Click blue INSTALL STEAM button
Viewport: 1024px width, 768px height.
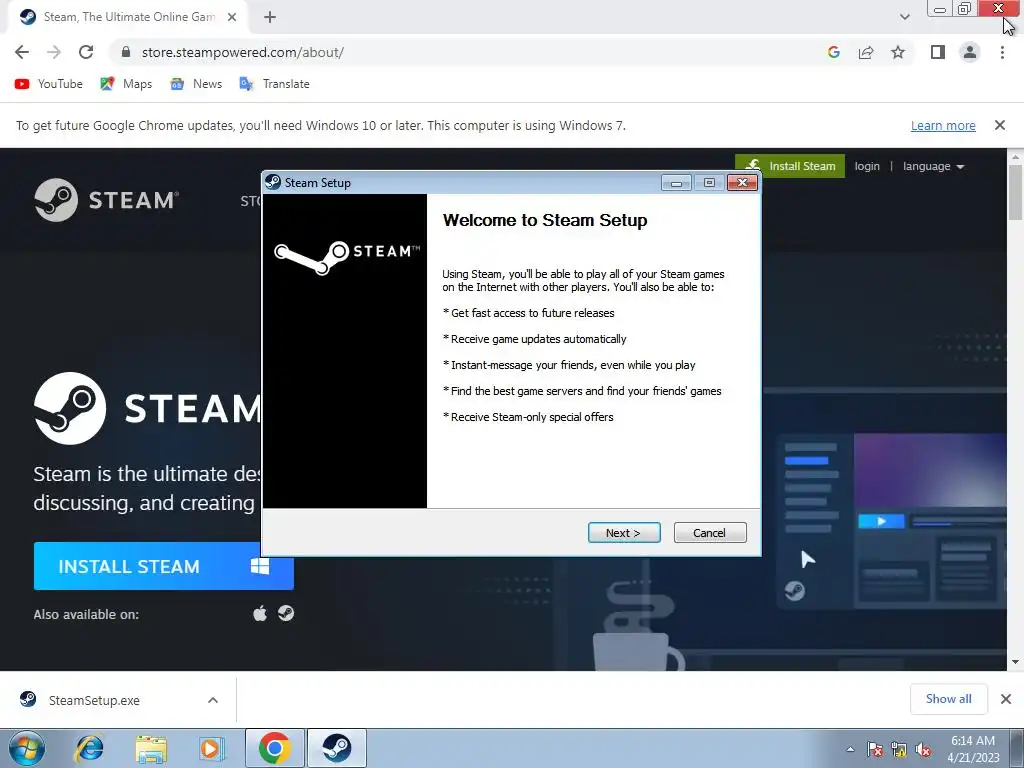163,566
